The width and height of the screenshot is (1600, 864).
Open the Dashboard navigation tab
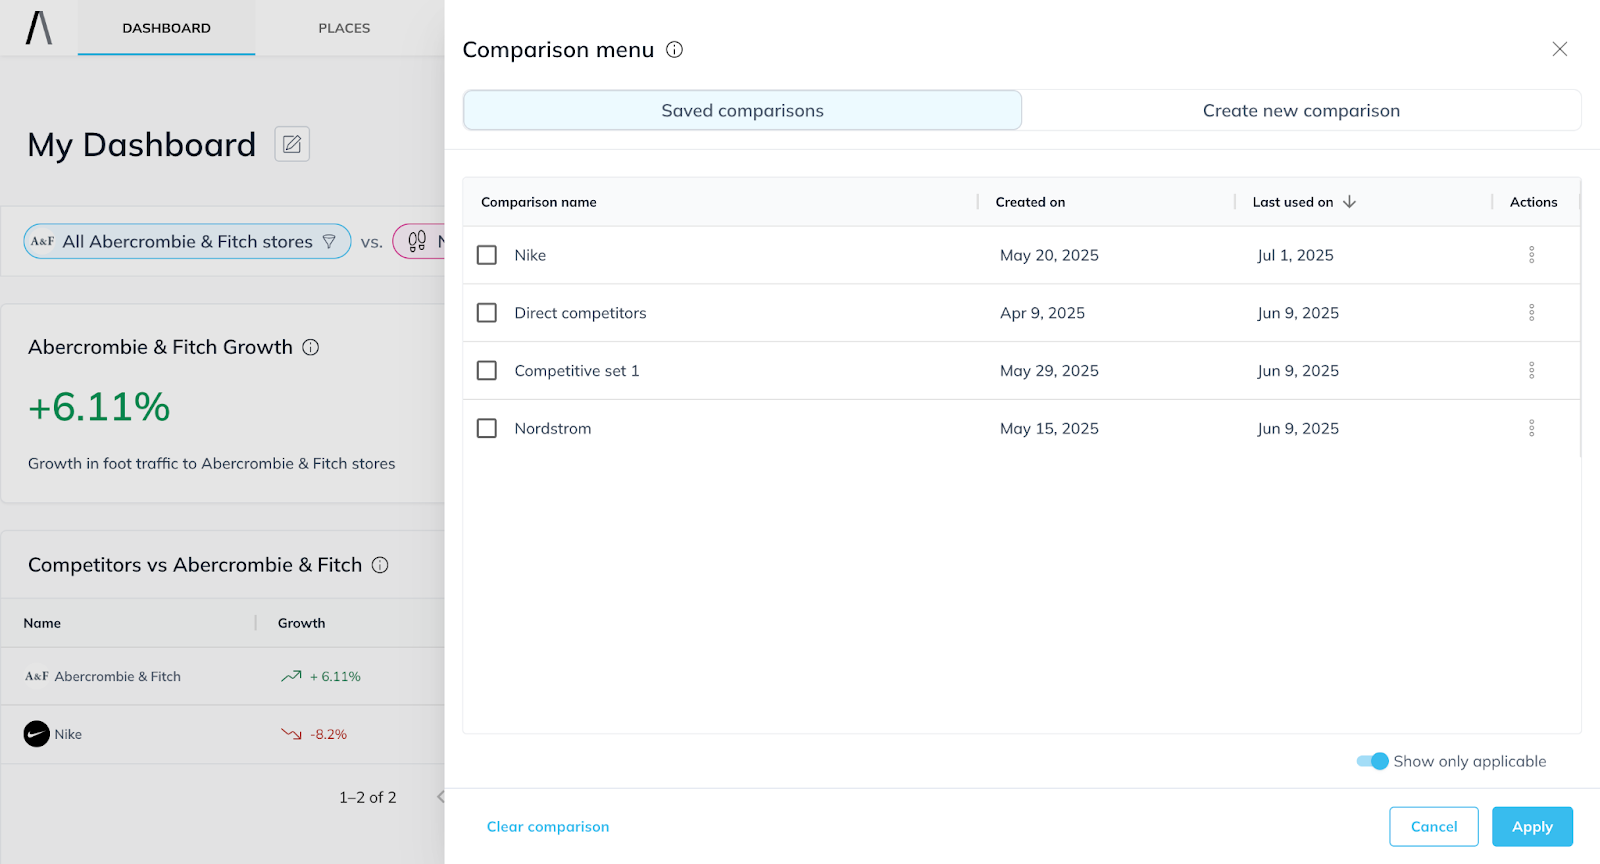(166, 28)
